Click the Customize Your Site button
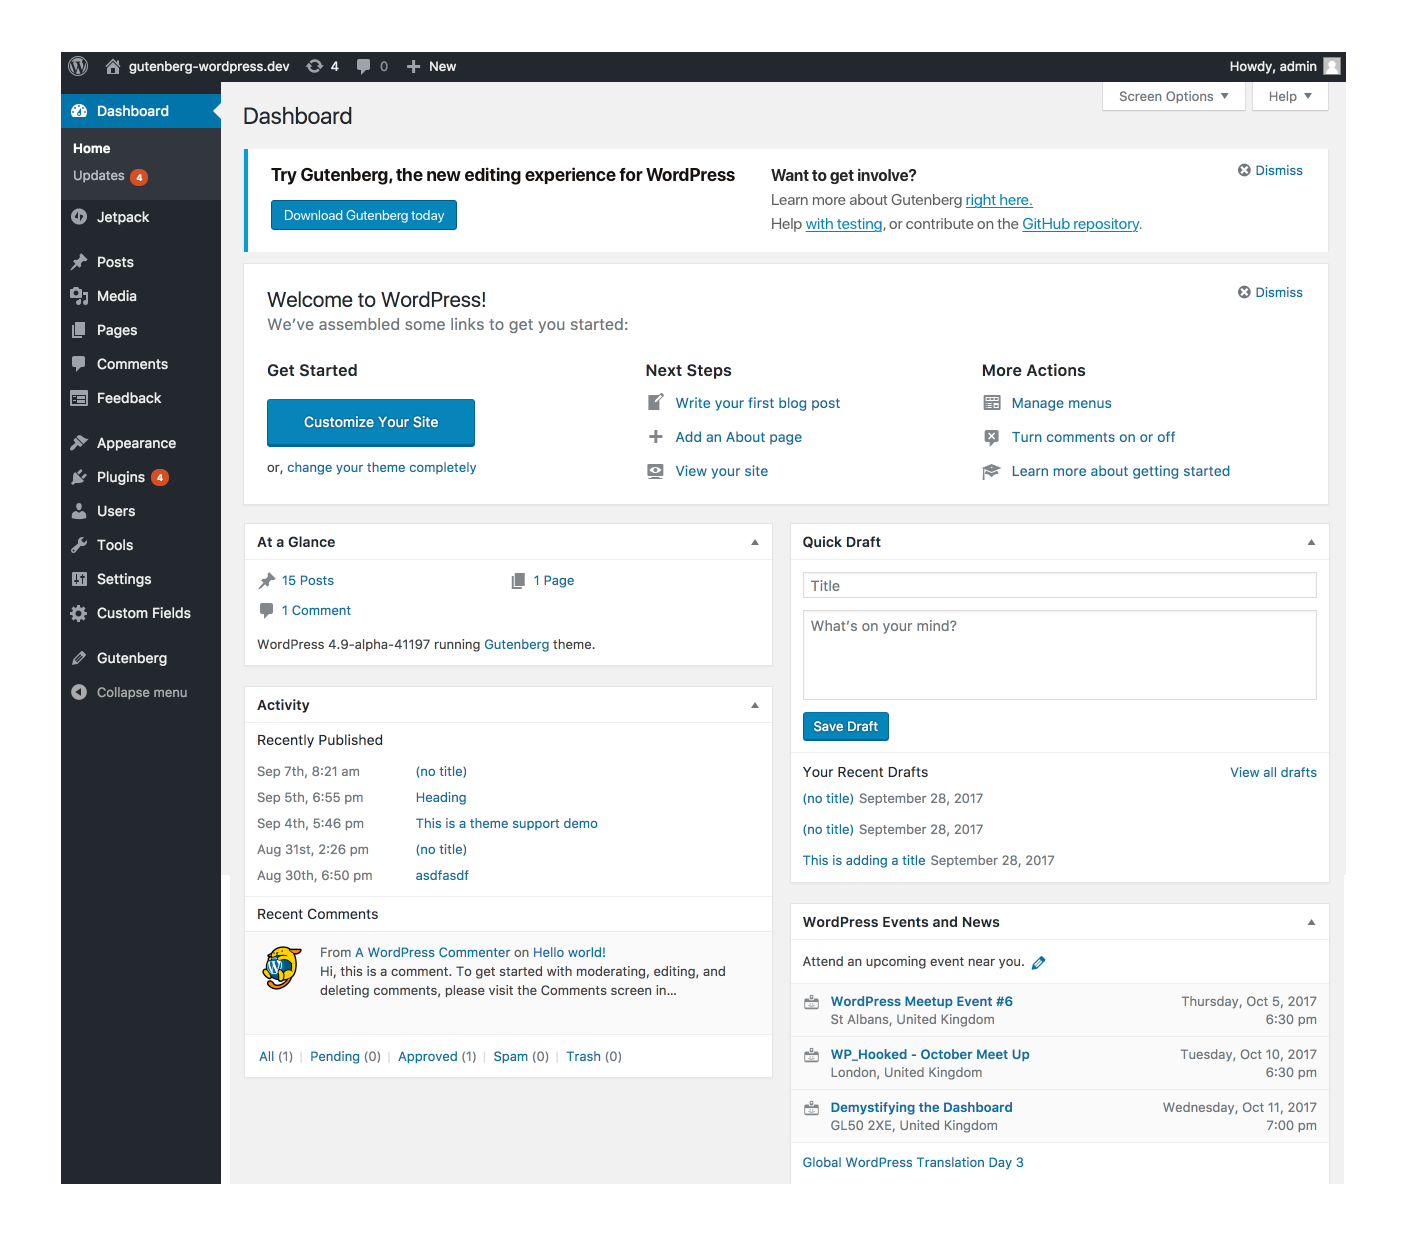Viewport: 1406px width, 1238px height. [371, 422]
